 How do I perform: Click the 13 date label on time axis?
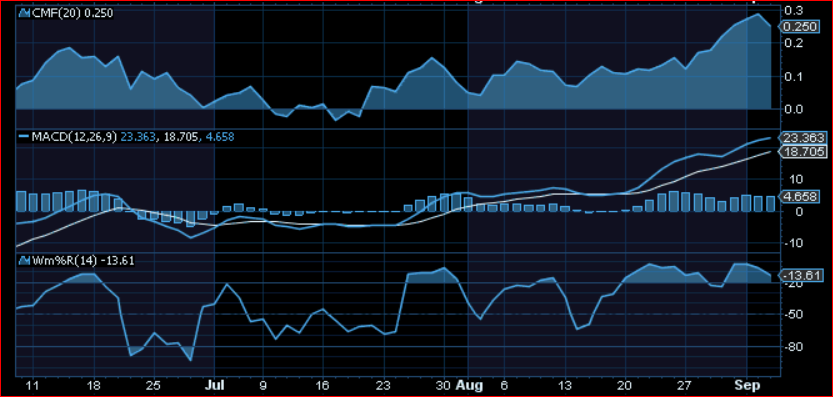(565, 384)
